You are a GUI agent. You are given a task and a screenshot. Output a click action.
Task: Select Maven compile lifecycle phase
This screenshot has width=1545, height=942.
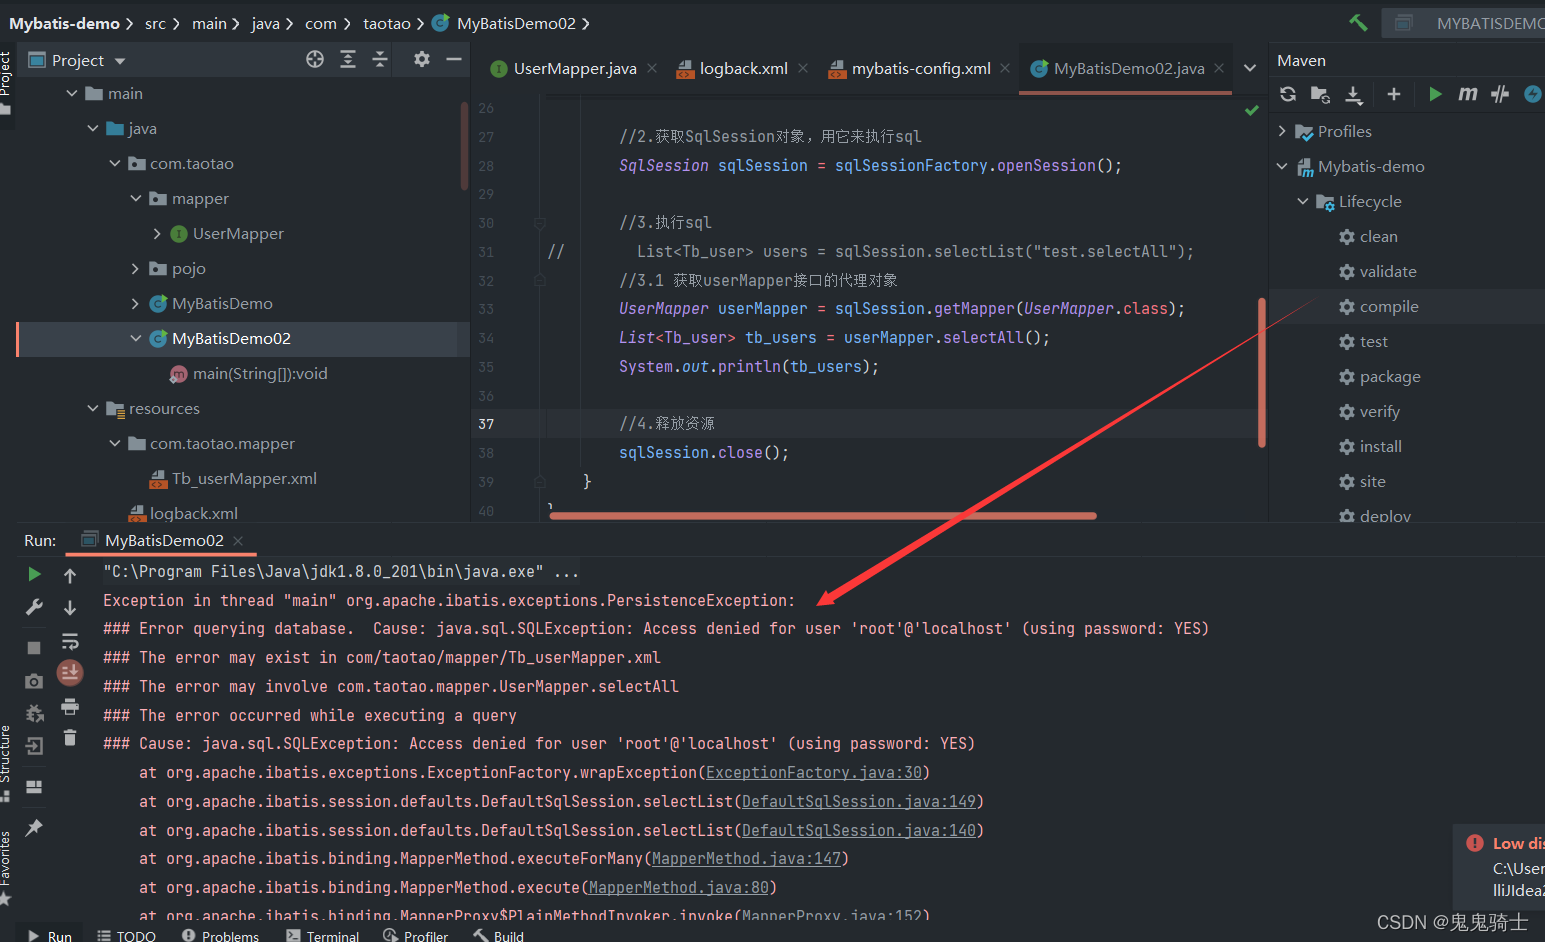pyautogui.click(x=1388, y=306)
